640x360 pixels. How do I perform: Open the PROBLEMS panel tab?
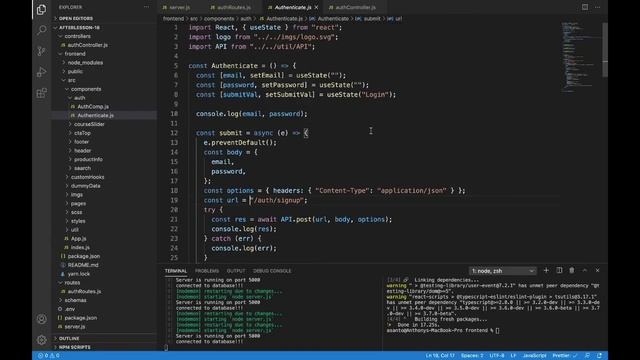tap(207, 271)
